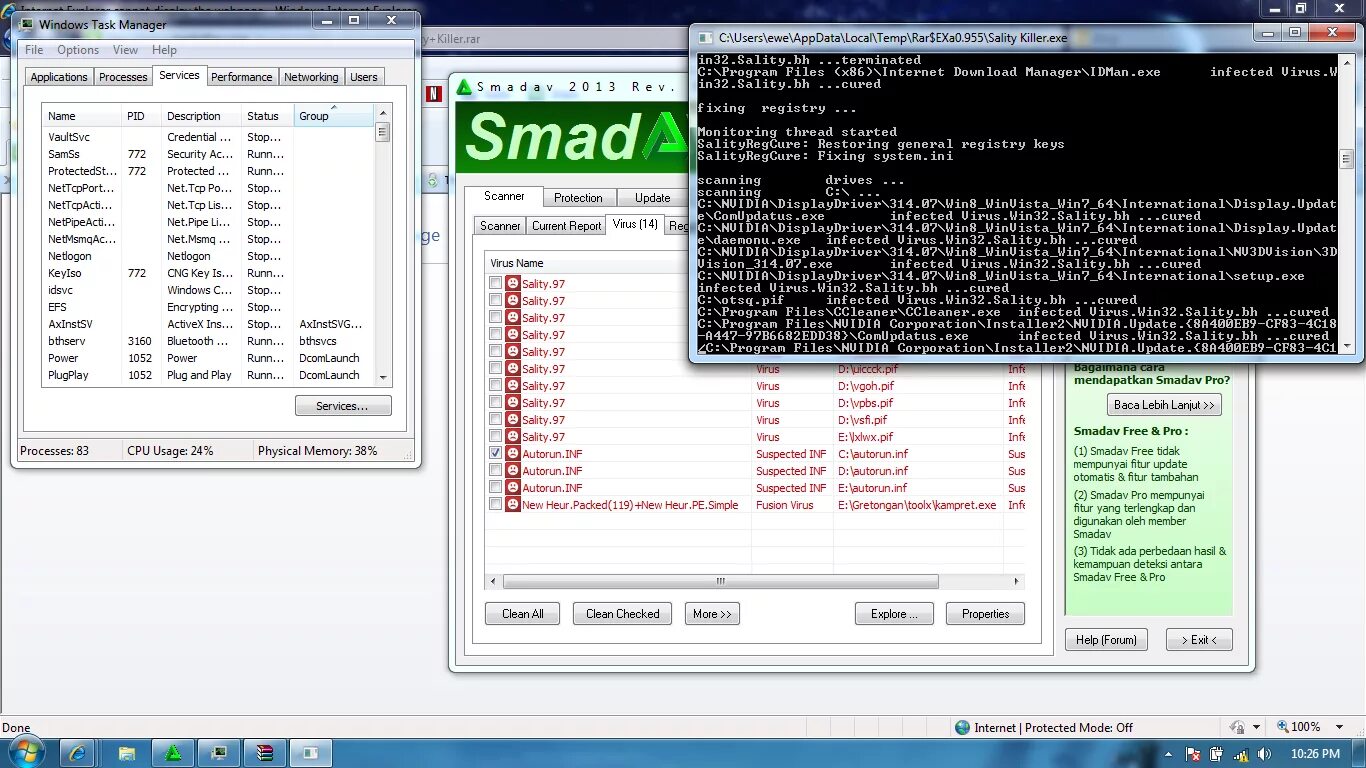Image resolution: width=1366 pixels, height=768 pixels.
Task: Open Smadav Update tab
Action: click(x=652, y=198)
